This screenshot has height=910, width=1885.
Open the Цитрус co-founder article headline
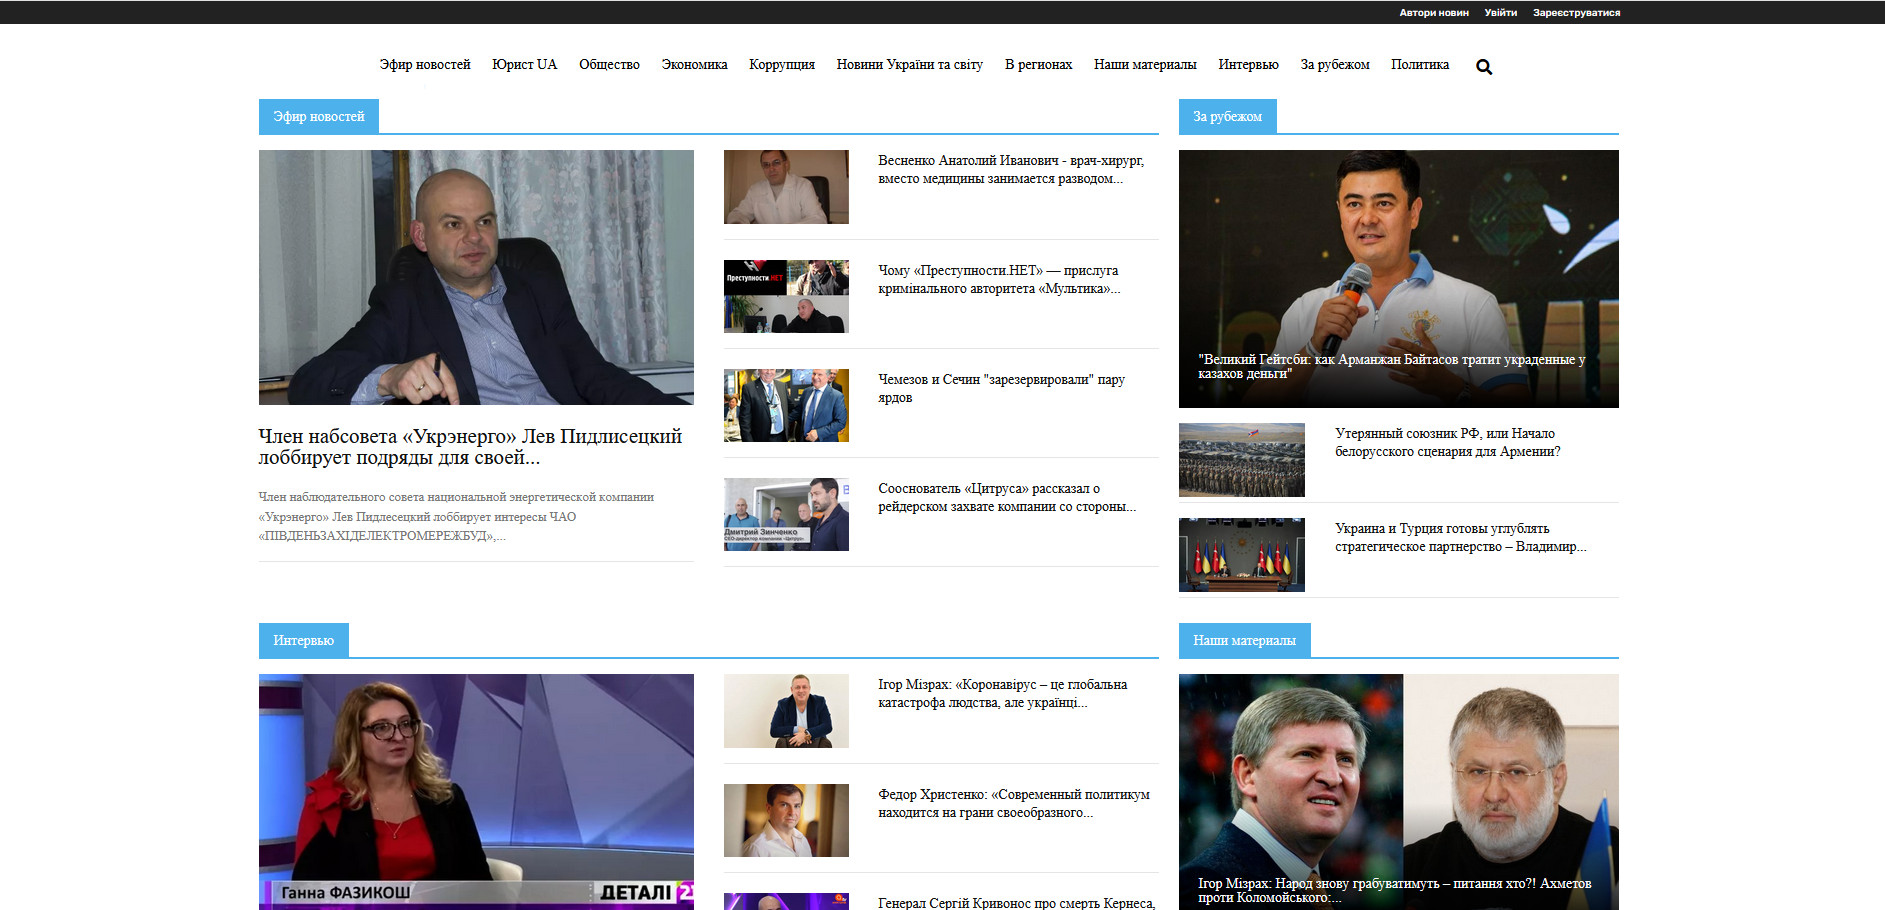click(x=1006, y=498)
